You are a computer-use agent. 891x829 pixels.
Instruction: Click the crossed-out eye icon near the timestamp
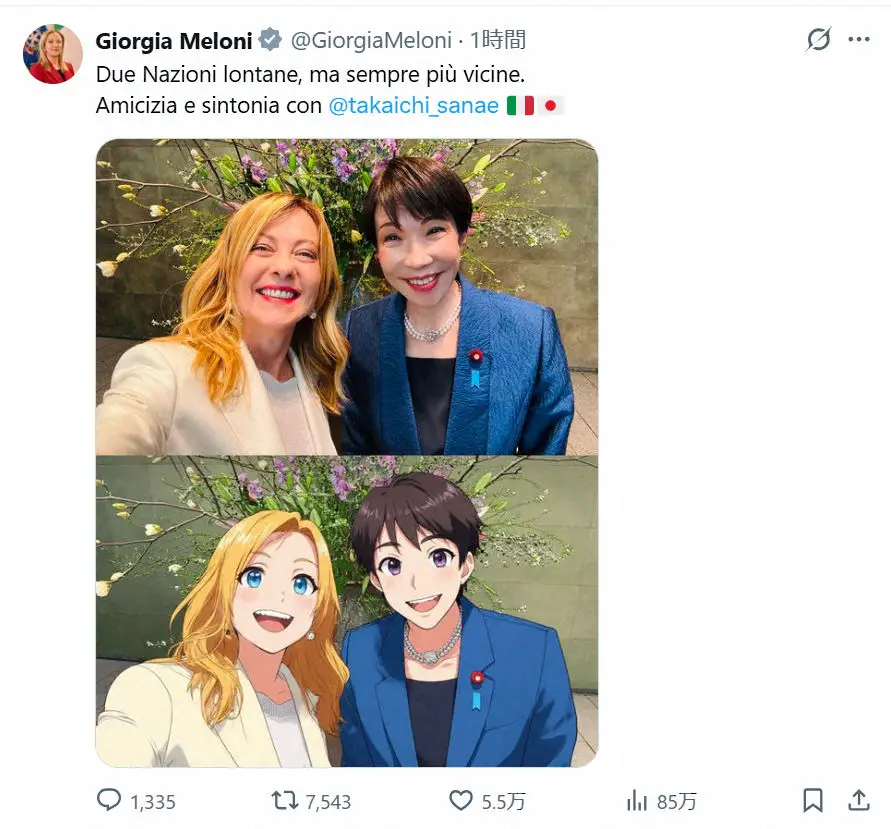pos(818,38)
